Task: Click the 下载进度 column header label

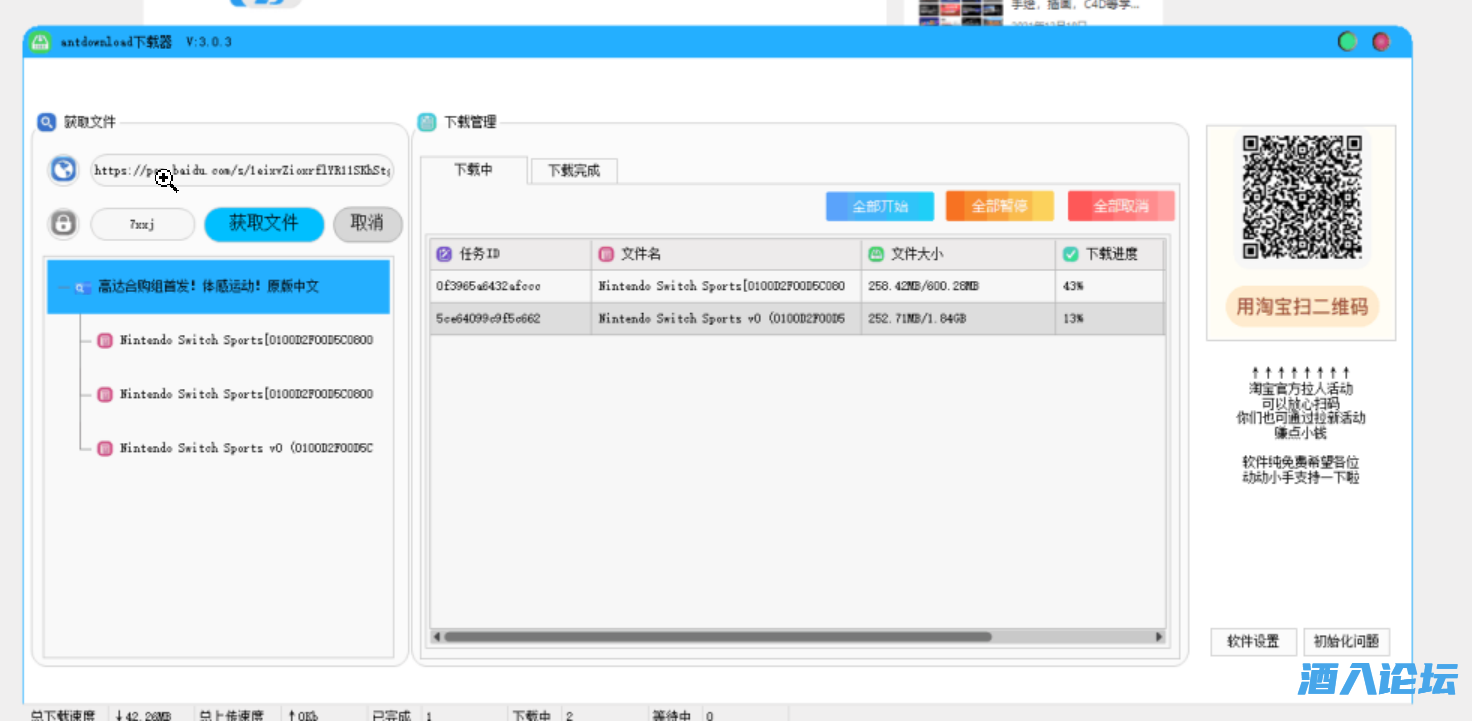Action: tap(1112, 254)
